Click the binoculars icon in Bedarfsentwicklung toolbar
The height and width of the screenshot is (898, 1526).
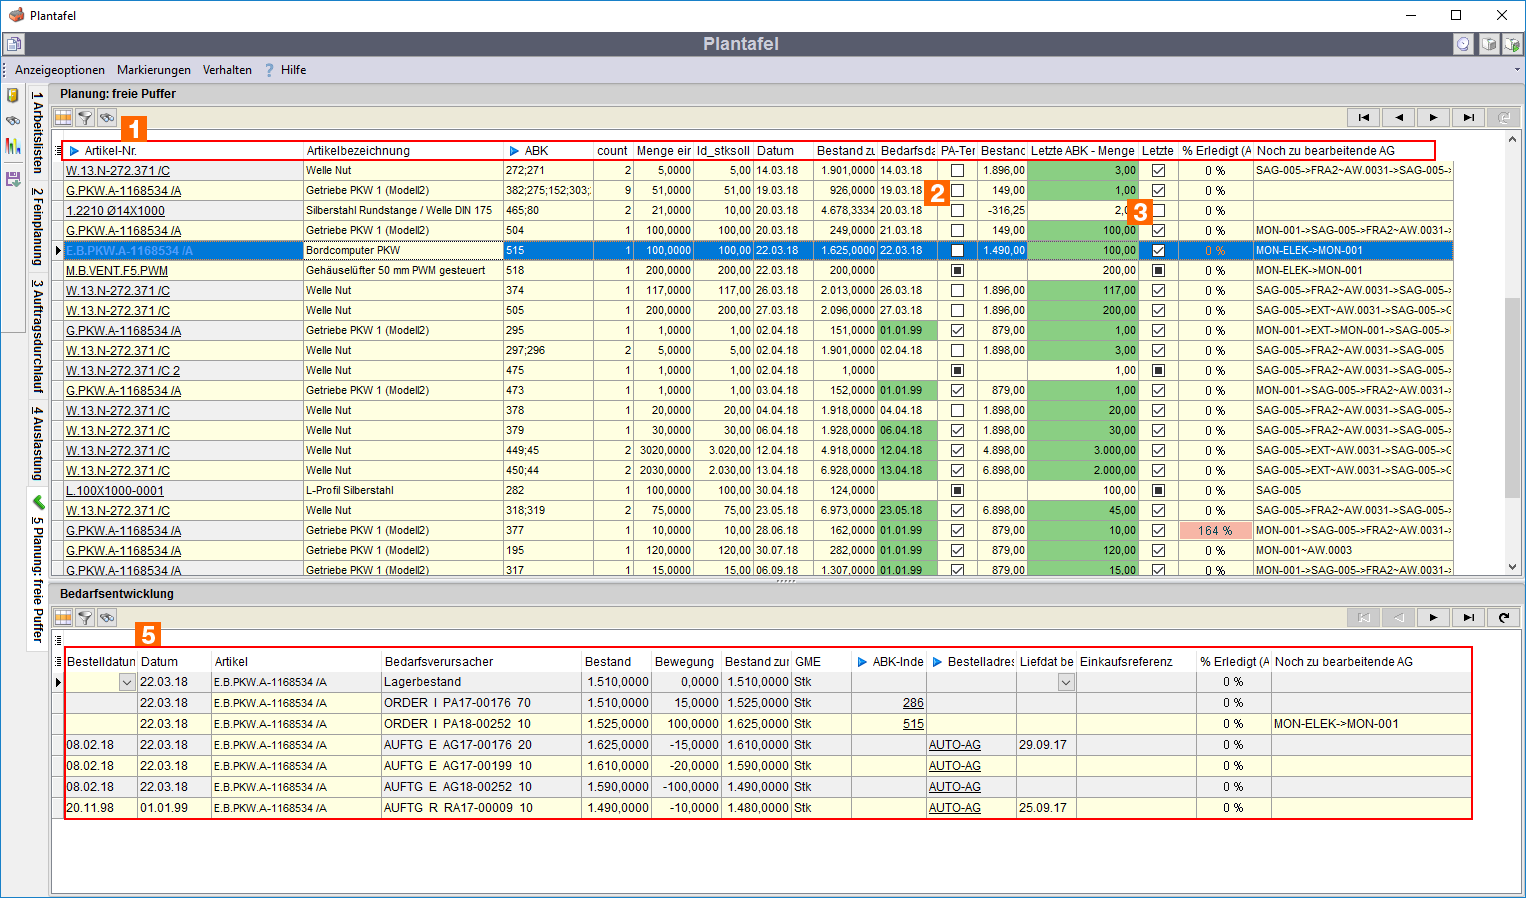pyautogui.click(x=107, y=617)
